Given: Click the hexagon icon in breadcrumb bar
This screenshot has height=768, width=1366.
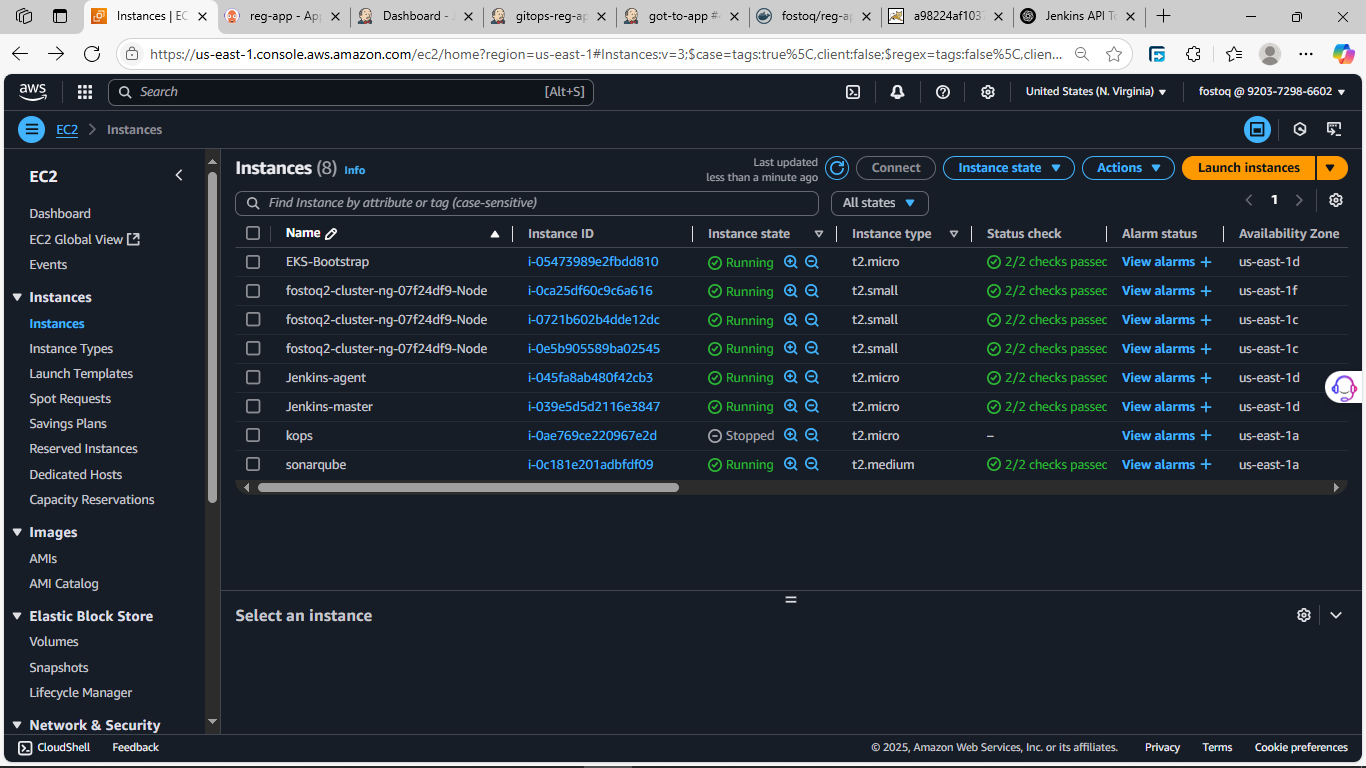Looking at the screenshot, I should point(1300,129).
